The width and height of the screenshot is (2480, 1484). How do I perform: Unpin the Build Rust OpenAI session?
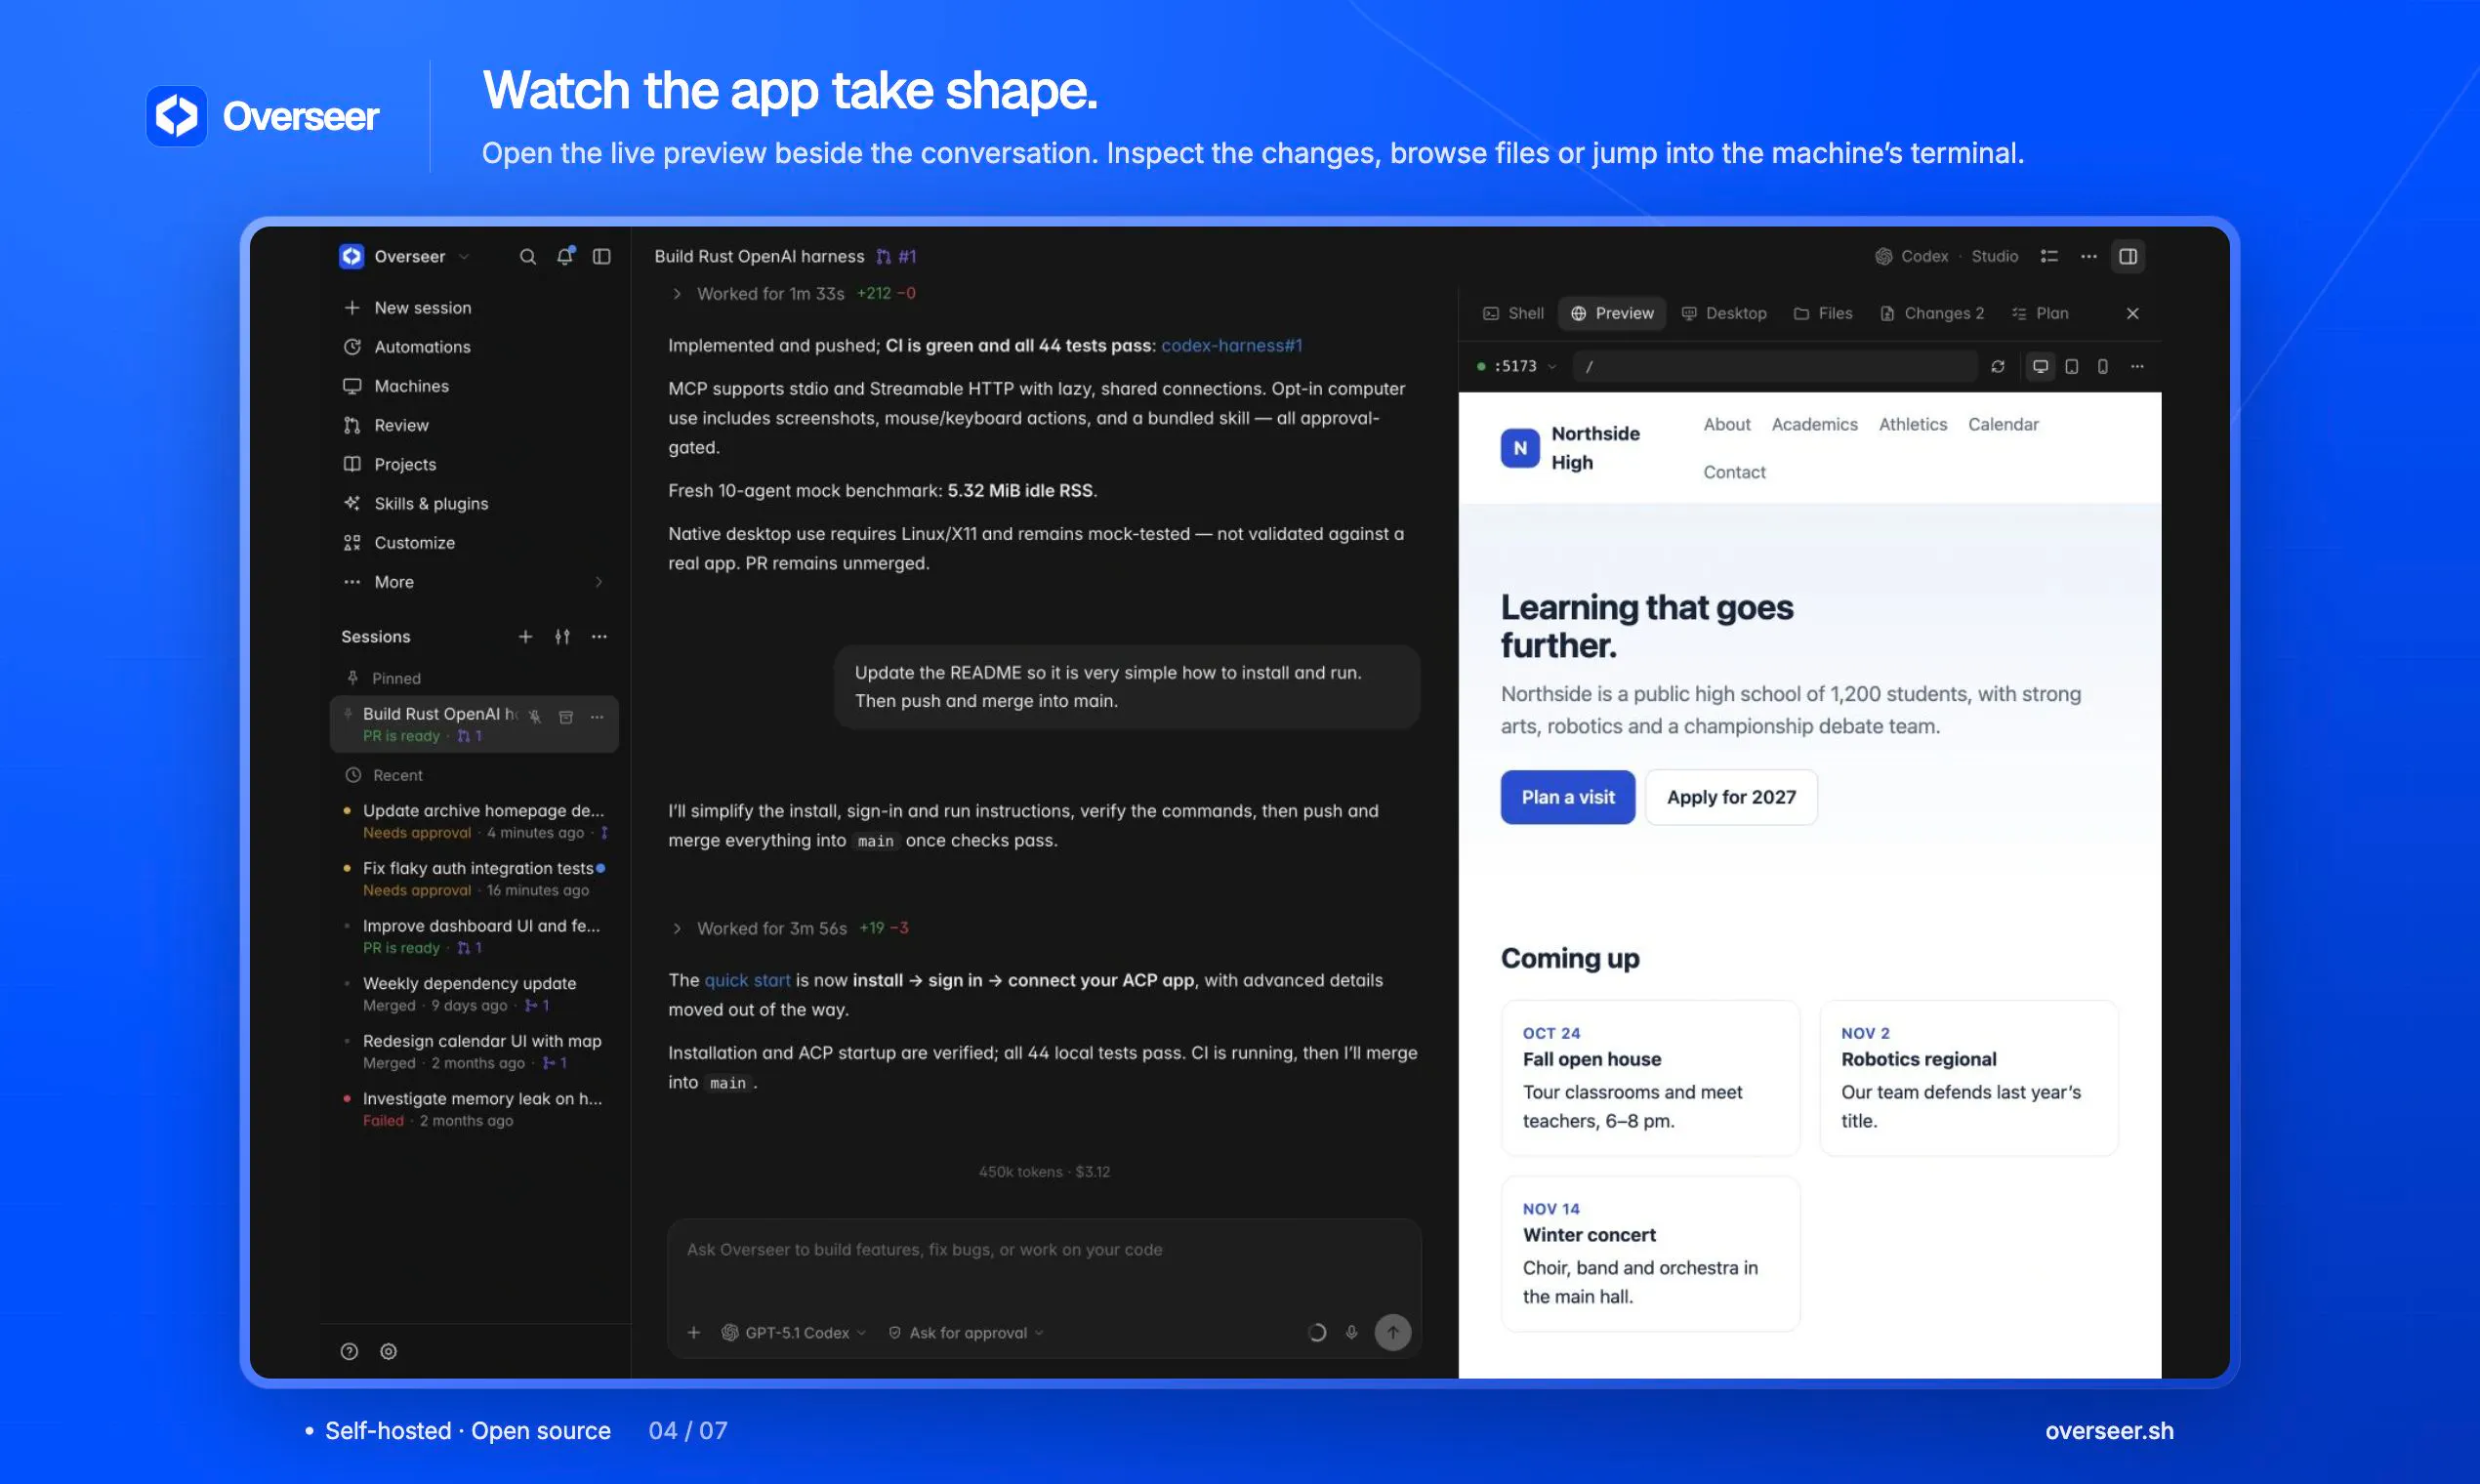(535, 716)
